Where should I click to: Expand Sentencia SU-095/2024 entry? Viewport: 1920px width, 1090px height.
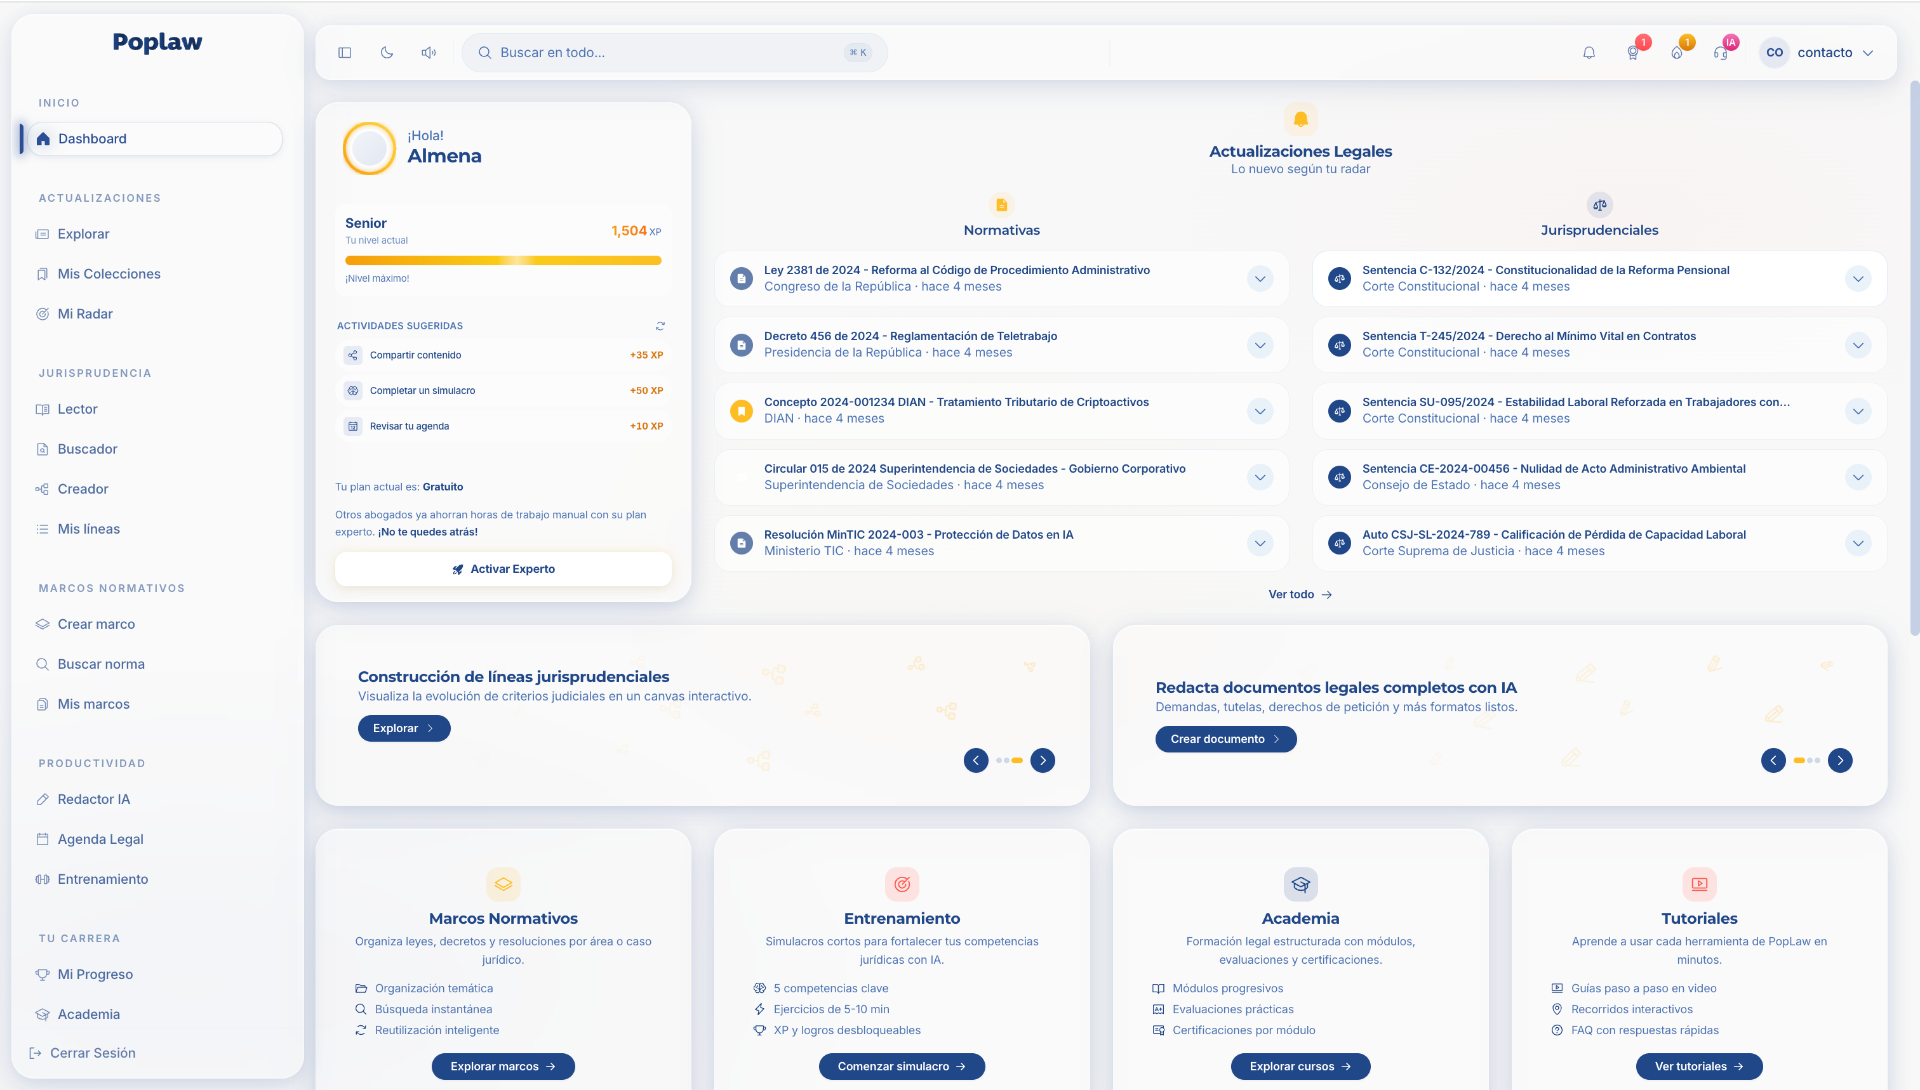pyautogui.click(x=1858, y=411)
